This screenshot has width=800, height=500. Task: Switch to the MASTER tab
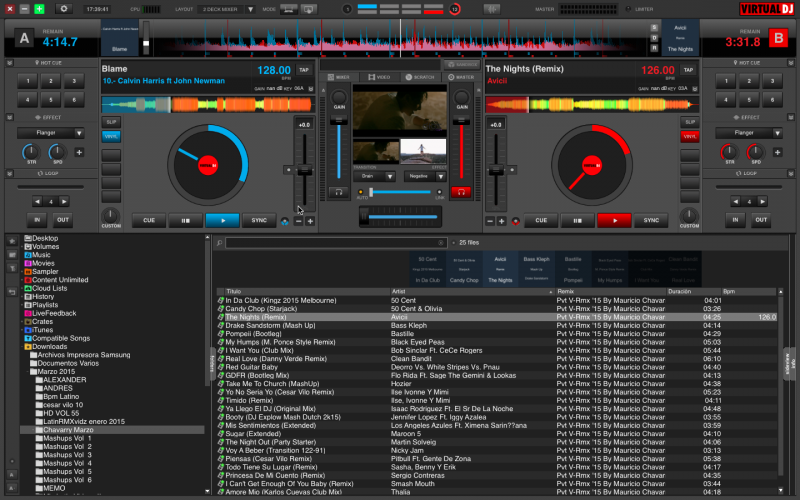[461, 77]
